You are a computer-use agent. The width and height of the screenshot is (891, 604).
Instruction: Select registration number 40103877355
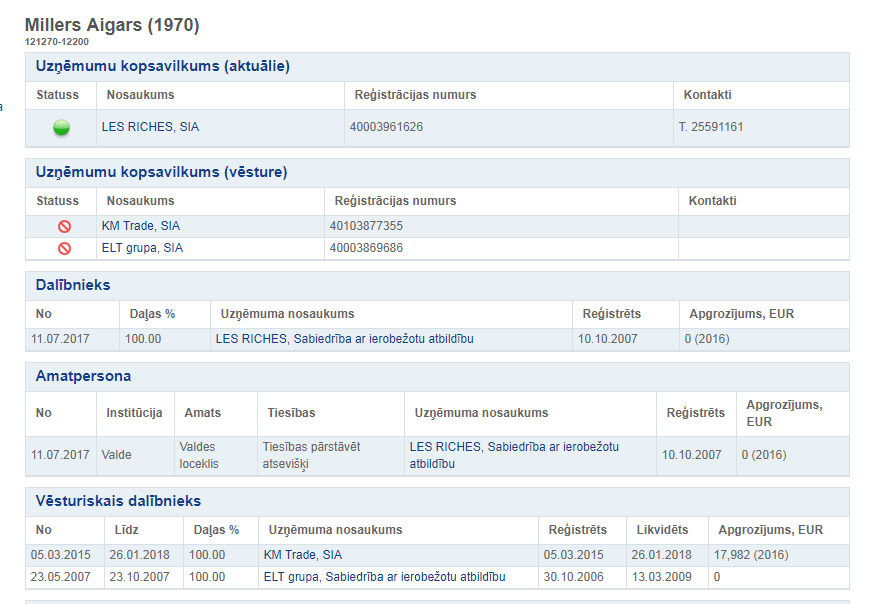click(366, 226)
